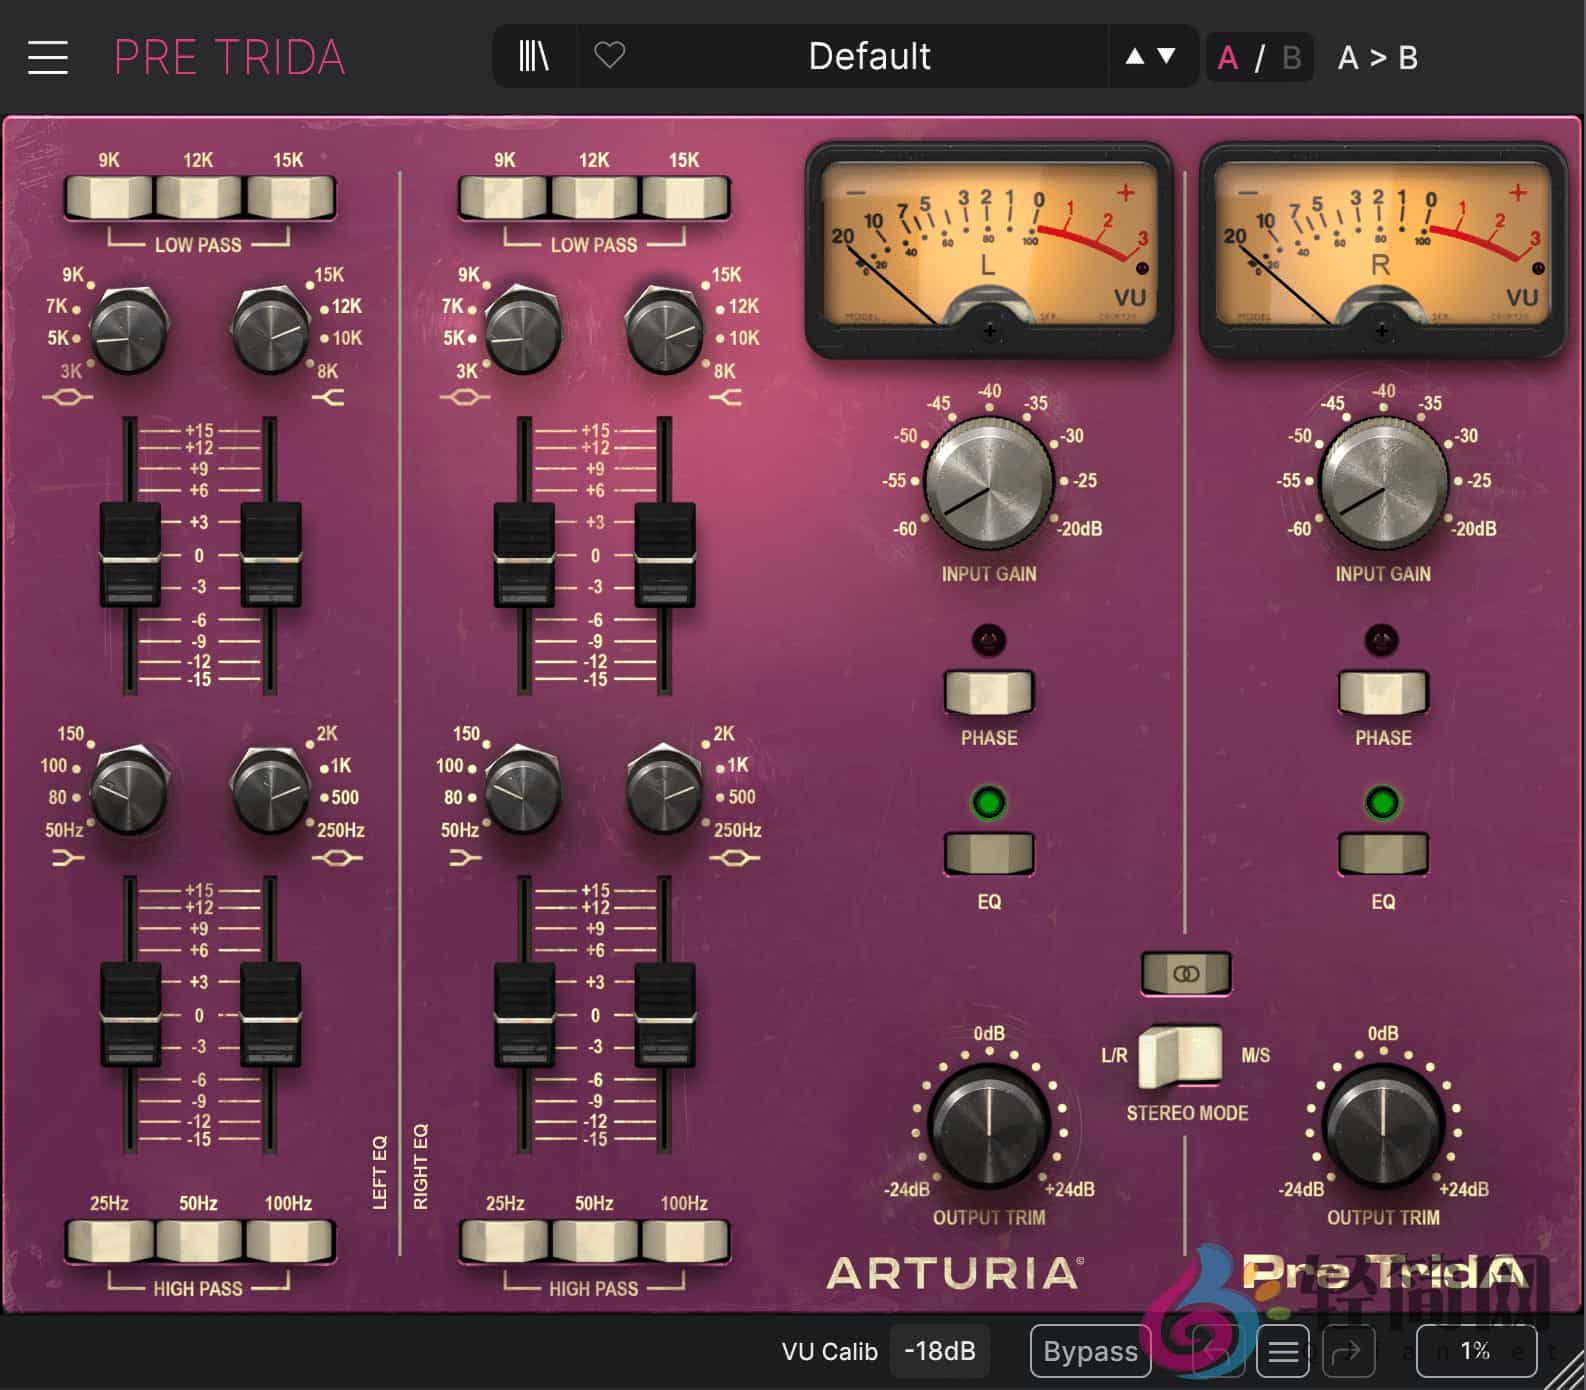Screen dimensions: 1586x1390
Task: Select the next preset with the down arrow
Action: [x=1166, y=56]
